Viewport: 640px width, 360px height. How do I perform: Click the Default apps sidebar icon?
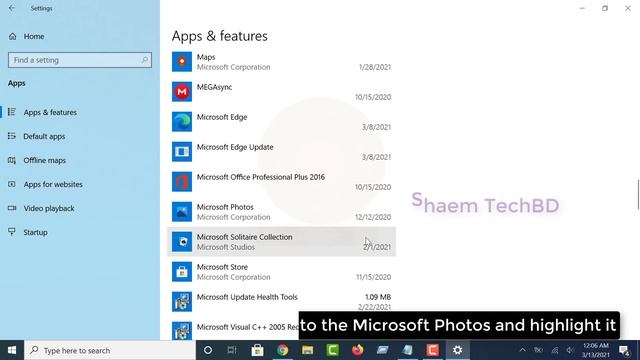coord(12,136)
